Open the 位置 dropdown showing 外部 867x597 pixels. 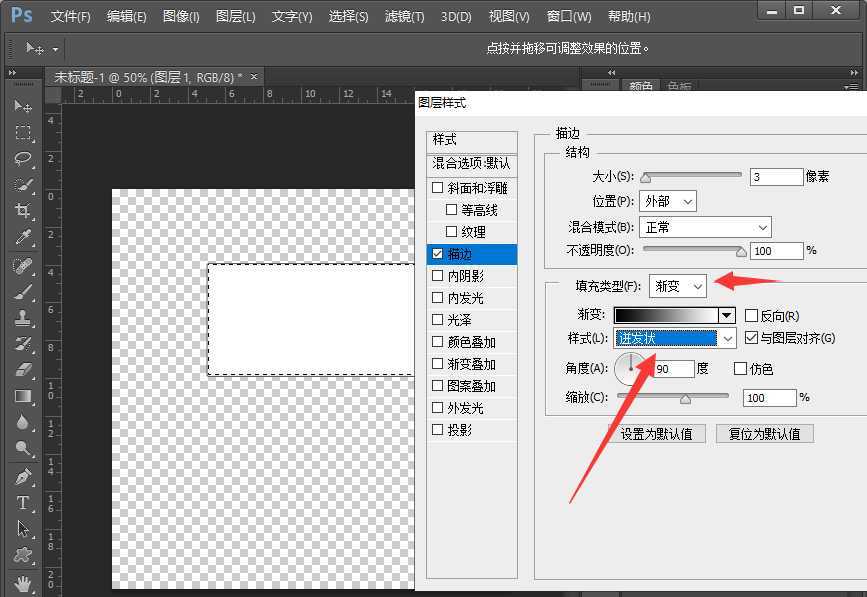667,200
